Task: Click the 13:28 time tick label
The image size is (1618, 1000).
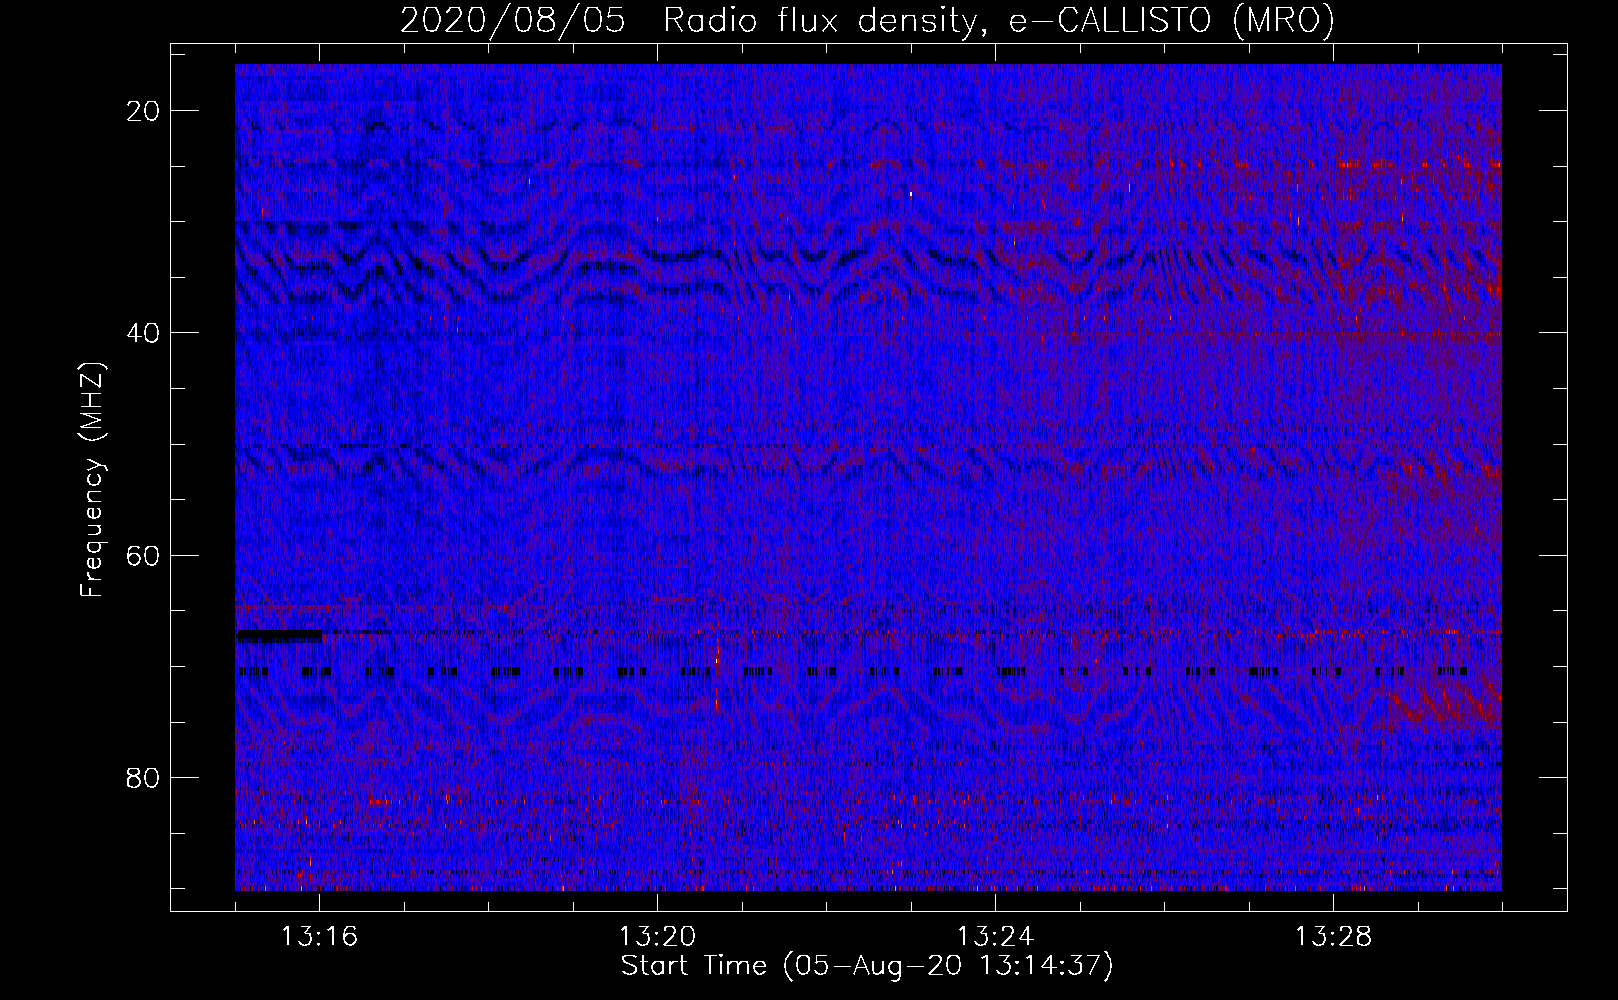Action: coord(1333,937)
